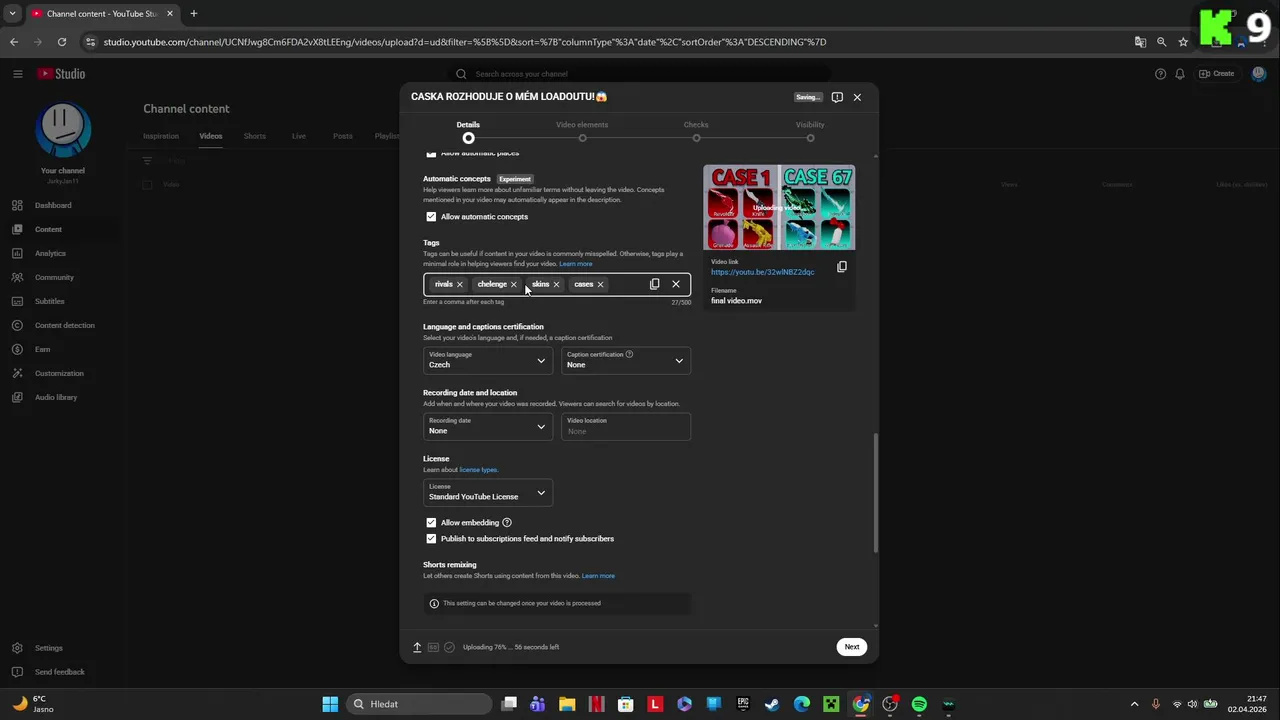Image resolution: width=1280 pixels, height=720 pixels.
Task: Go to the Video elements step
Action: pos(582,131)
